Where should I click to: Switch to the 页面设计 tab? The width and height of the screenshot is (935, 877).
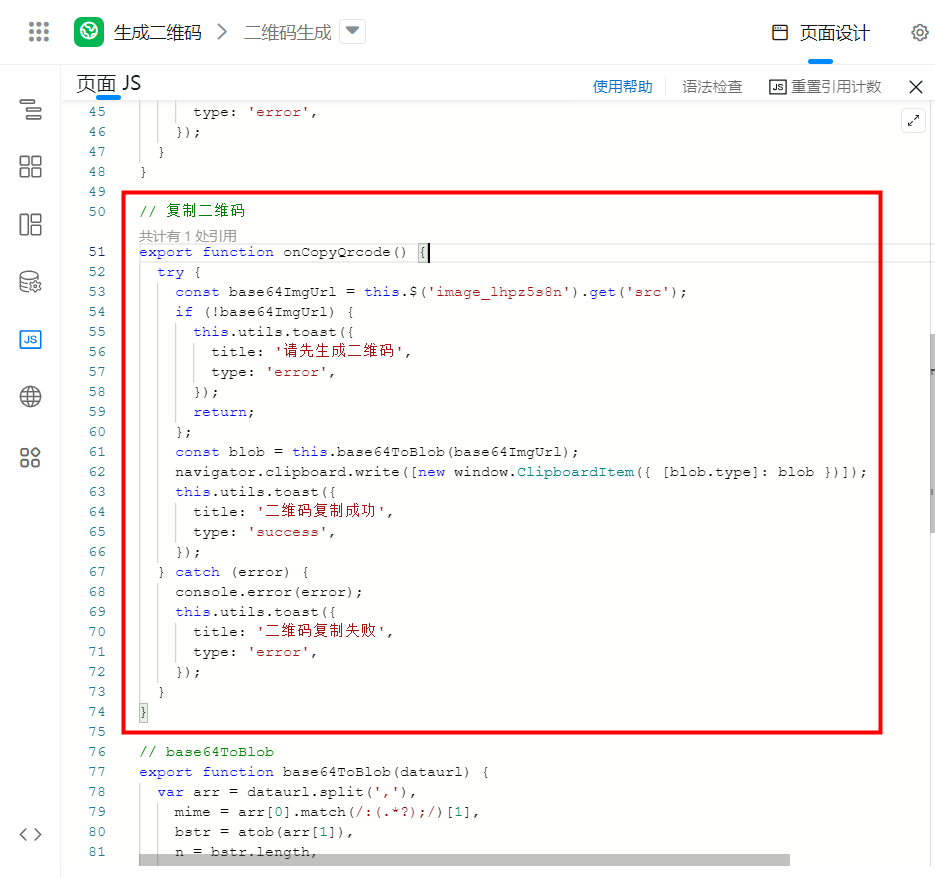[x=821, y=33]
